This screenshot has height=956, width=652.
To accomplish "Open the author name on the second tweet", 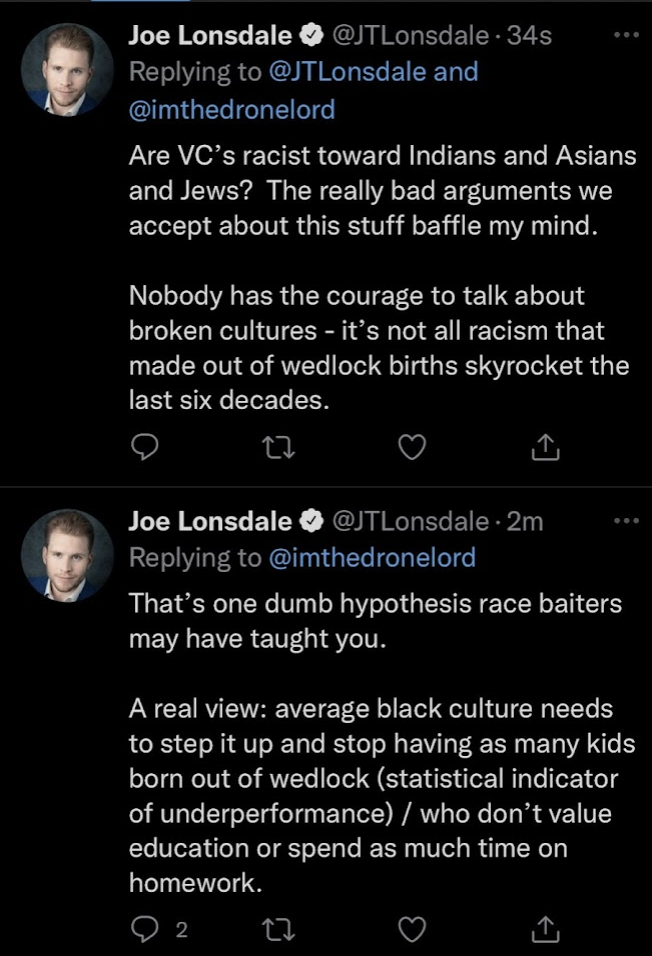I will pos(210,521).
